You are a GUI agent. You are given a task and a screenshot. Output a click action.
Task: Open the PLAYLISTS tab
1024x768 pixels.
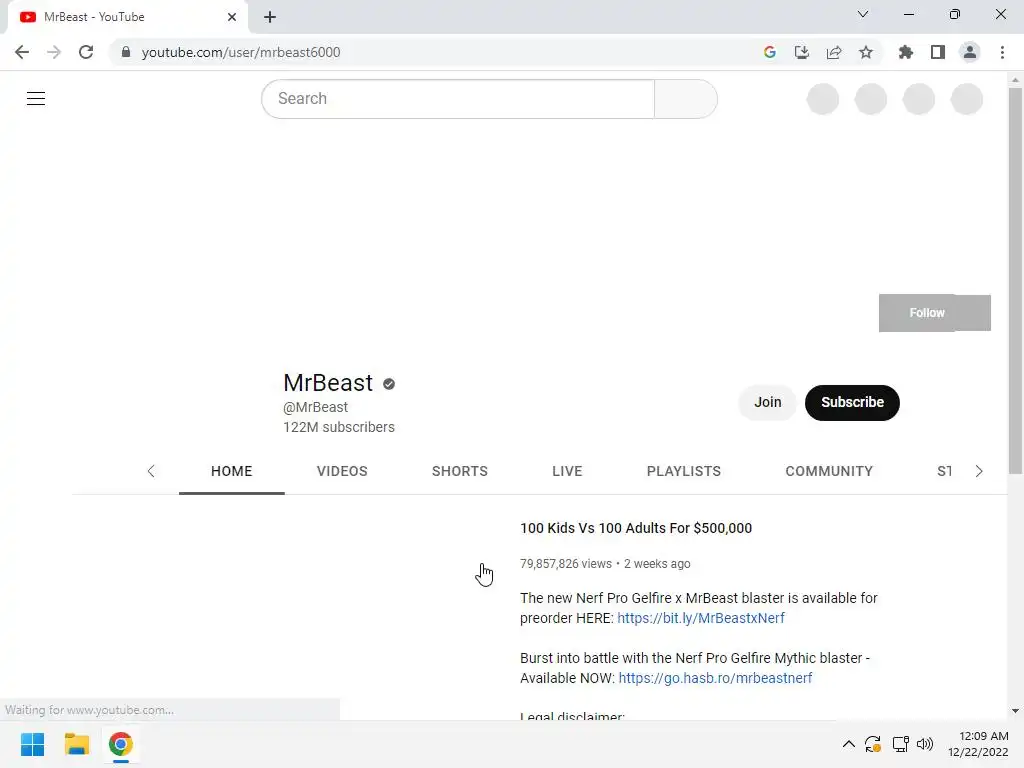click(x=684, y=472)
